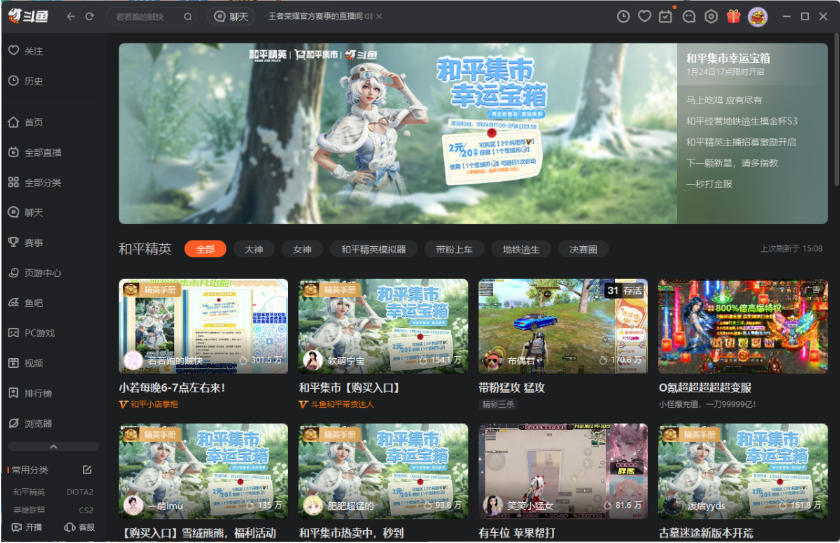Screen dimensions: 840x543
Task: Click the refresh page icon
Action: tap(90, 17)
